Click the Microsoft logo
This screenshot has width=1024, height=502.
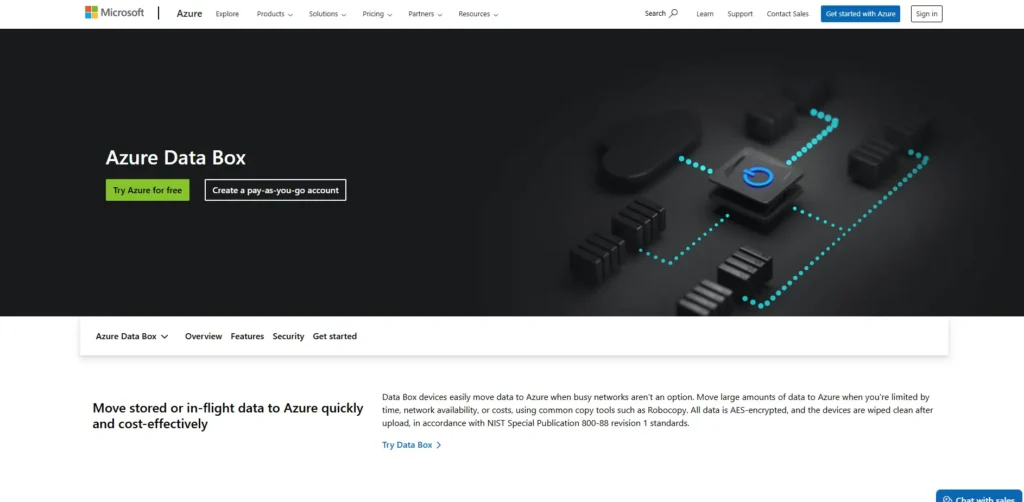coord(114,12)
